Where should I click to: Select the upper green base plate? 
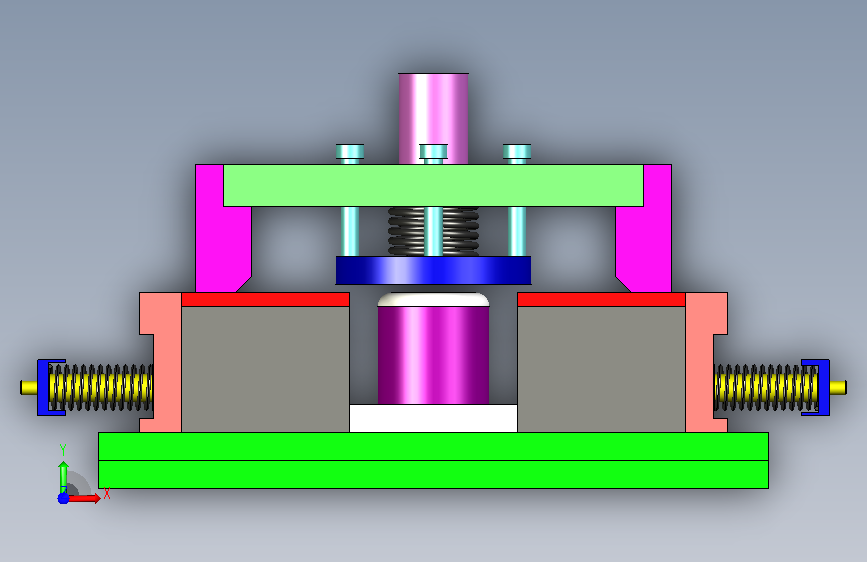tap(434, 446)
